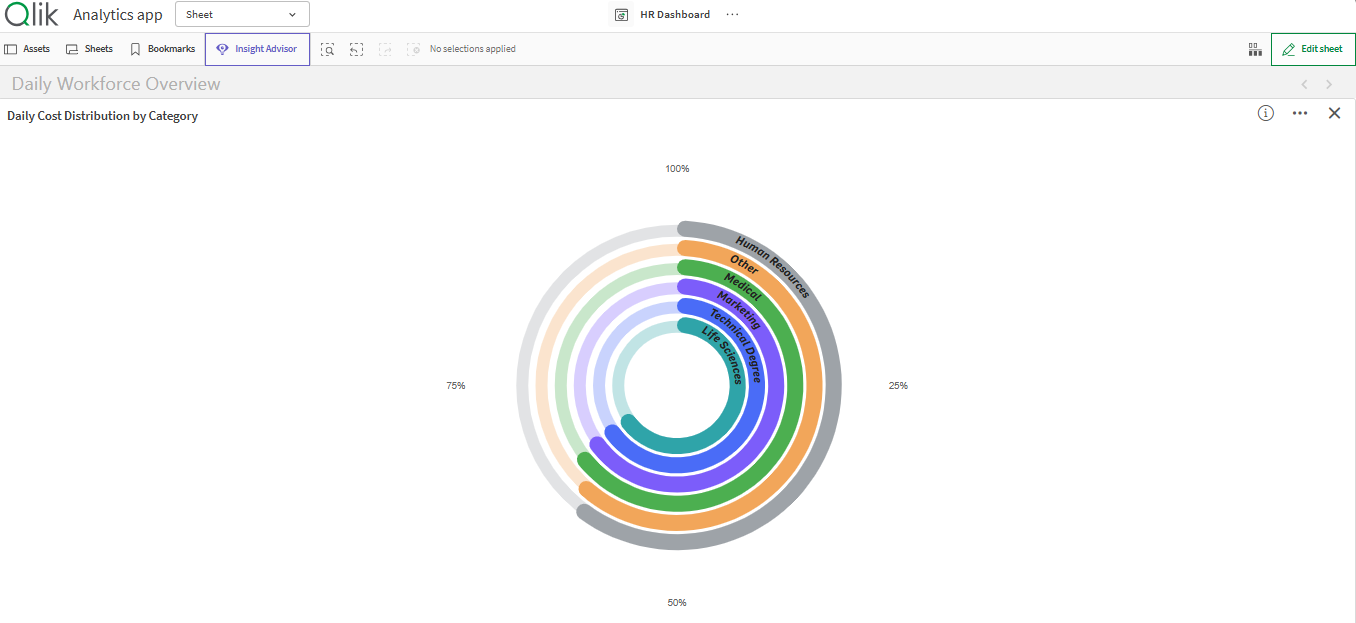The image size is (1356, 623).
Task: Open the Smart Search icon
Action: (327, 49)
